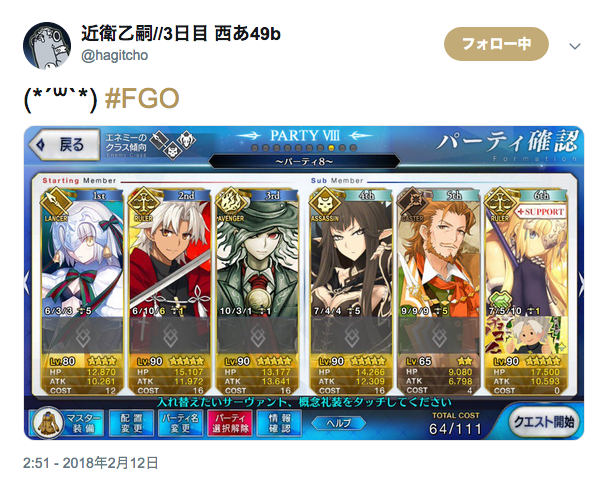
Task: Select the Caster class icon on 5th servant
Action: point(413,202)
